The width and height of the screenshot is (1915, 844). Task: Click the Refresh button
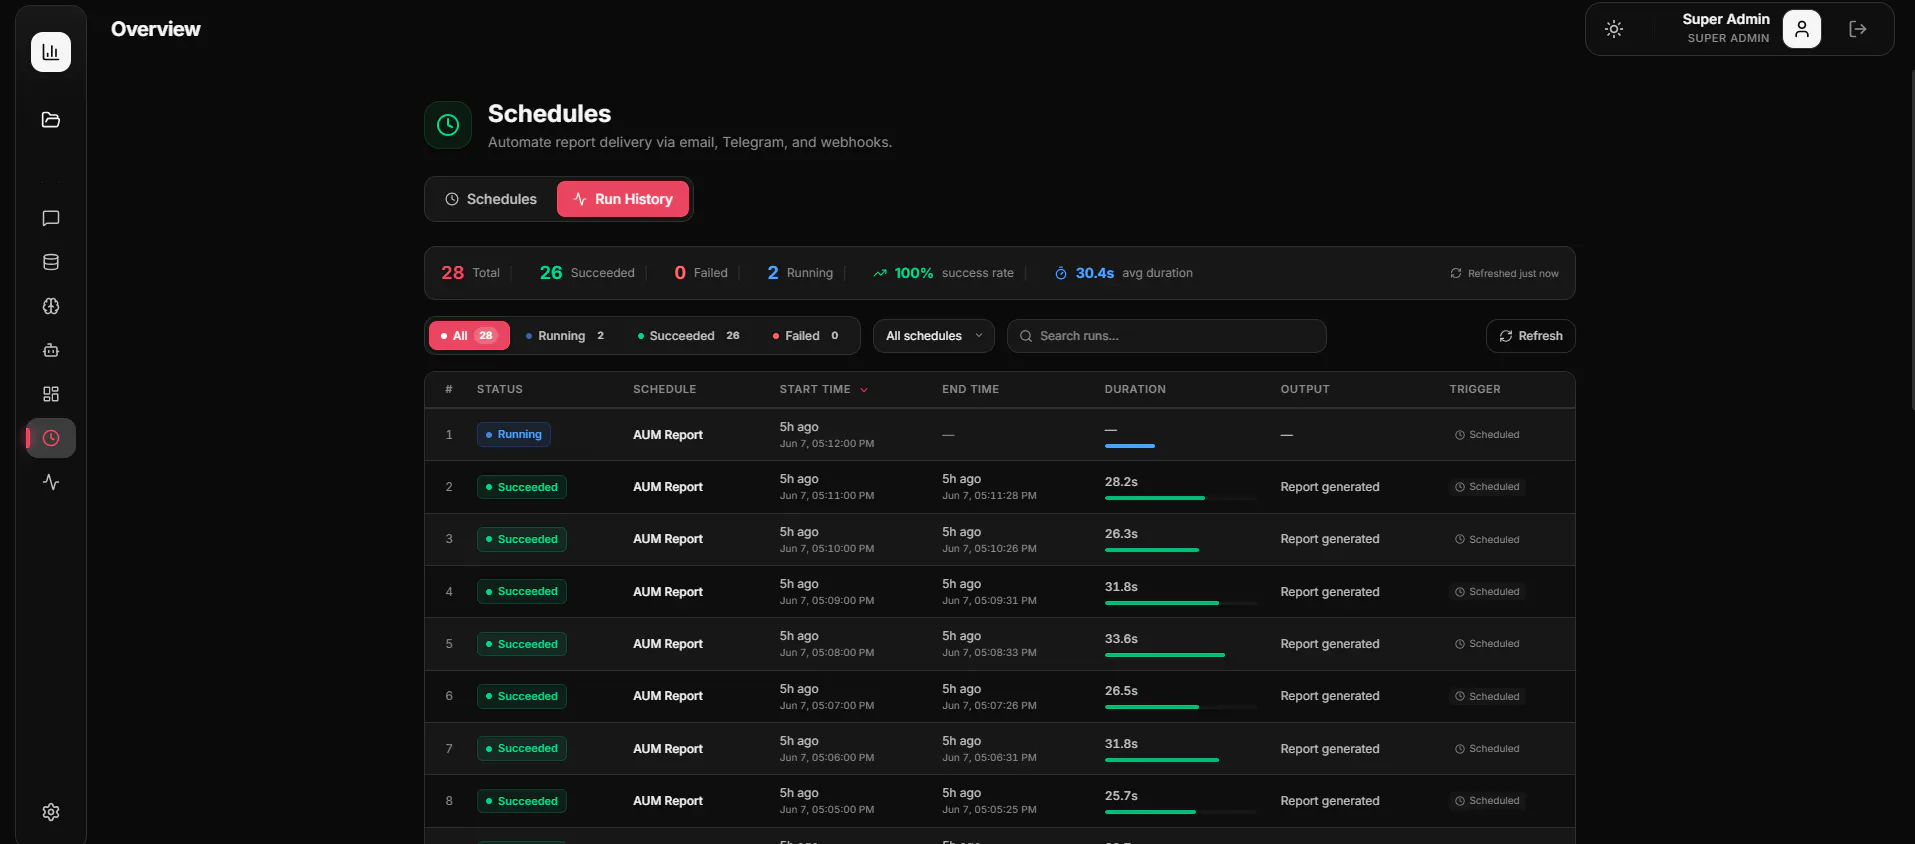[x=1531, y=336]
